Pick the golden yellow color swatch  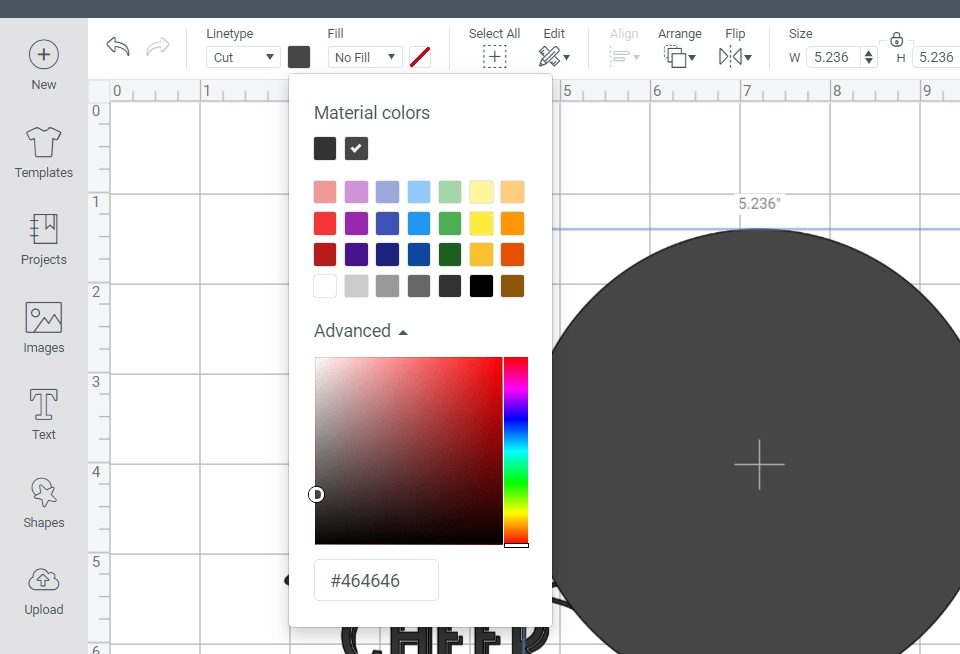(481, 255)
